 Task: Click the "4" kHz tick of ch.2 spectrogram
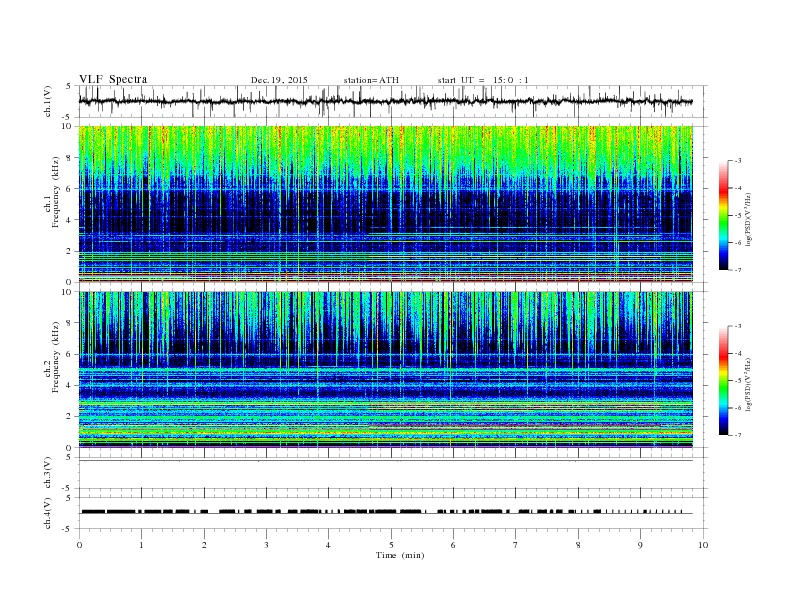69,385
